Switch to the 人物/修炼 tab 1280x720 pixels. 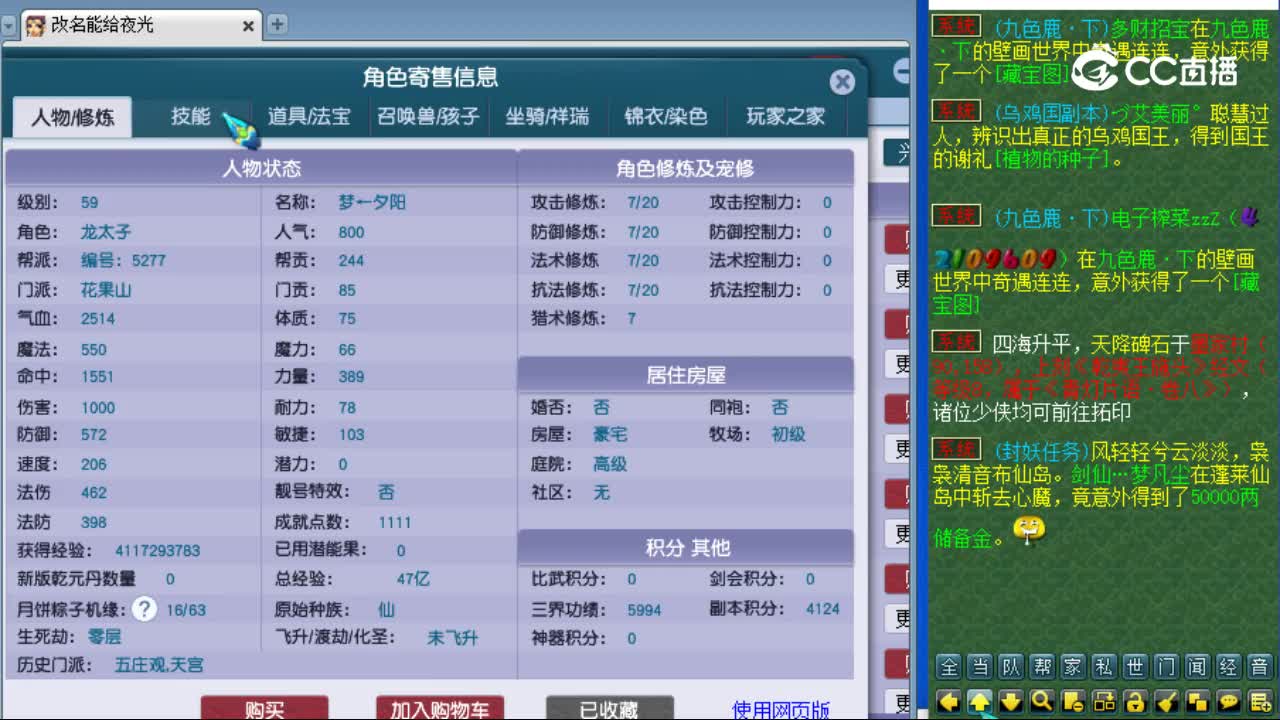pos(73,117)
